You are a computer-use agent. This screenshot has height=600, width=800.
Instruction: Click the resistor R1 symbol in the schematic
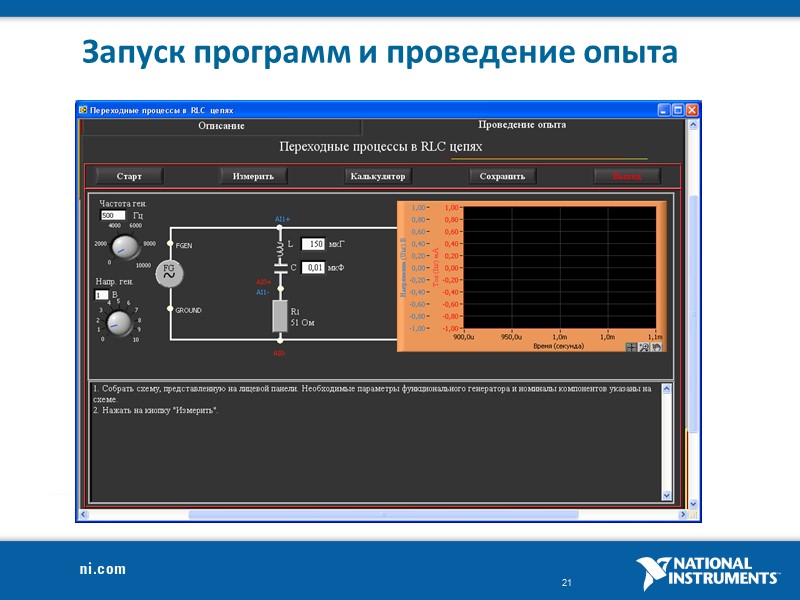tap(280, 317)
